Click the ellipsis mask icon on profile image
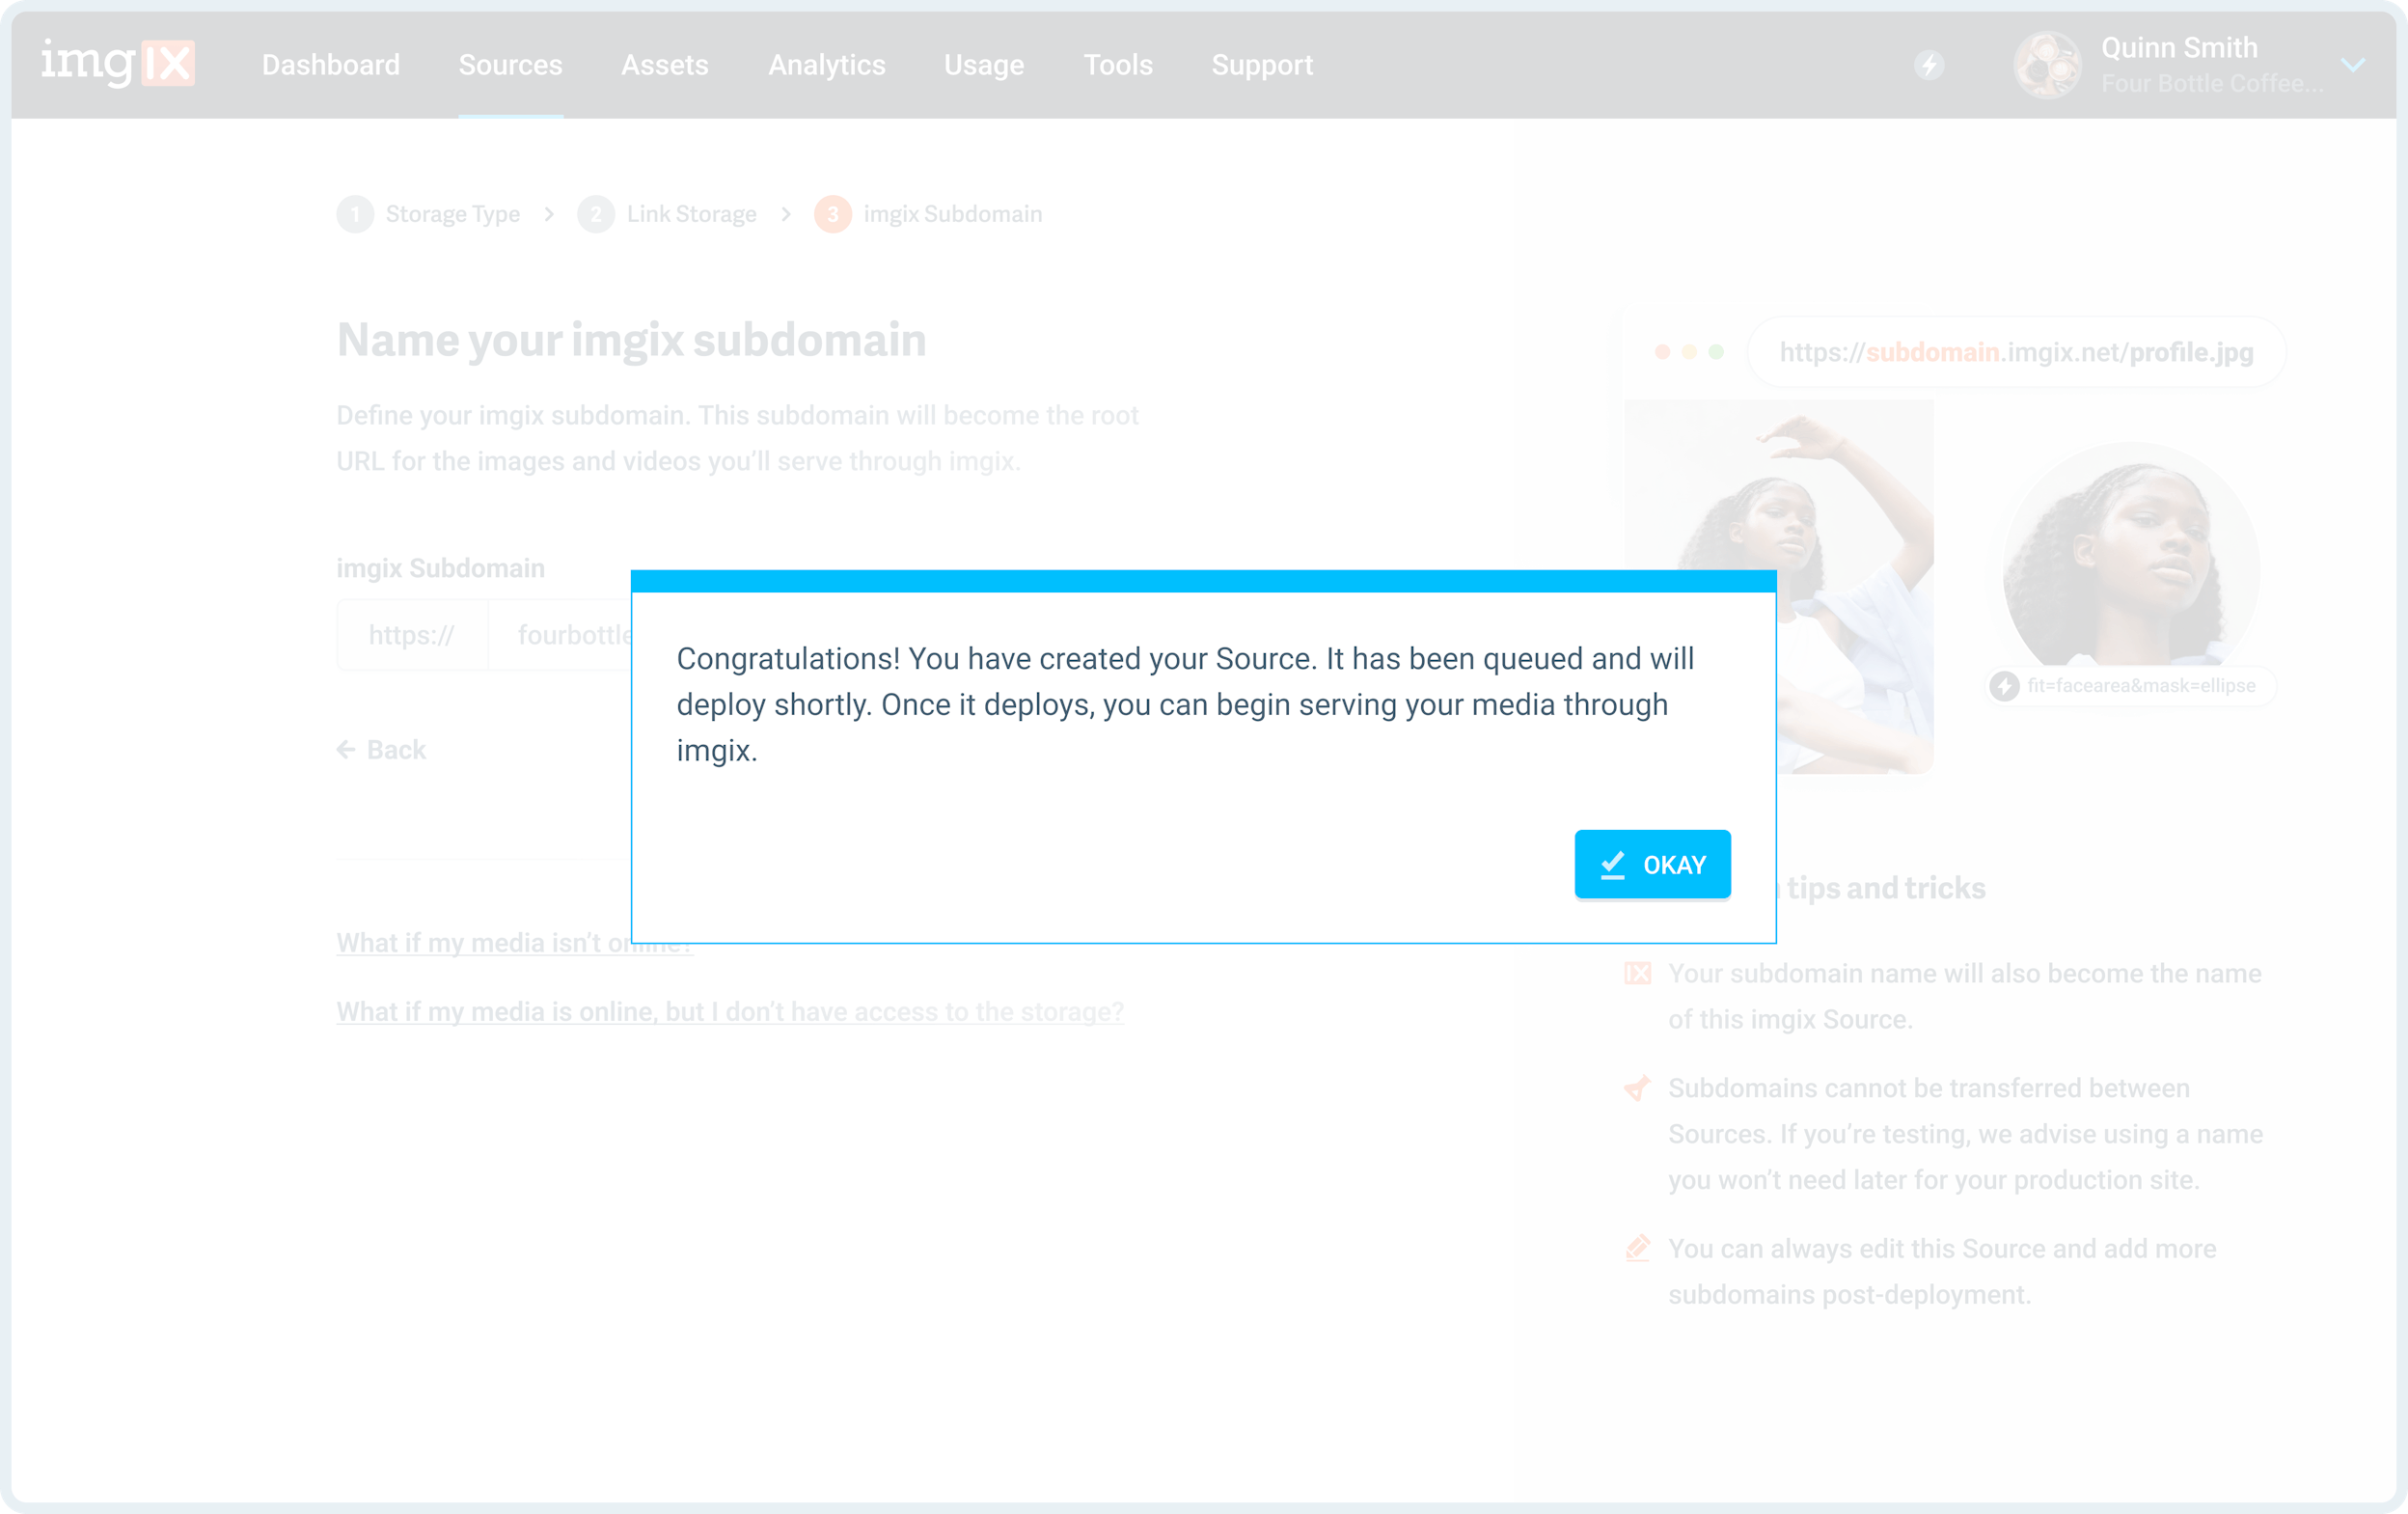 (x=2004, y=685)
